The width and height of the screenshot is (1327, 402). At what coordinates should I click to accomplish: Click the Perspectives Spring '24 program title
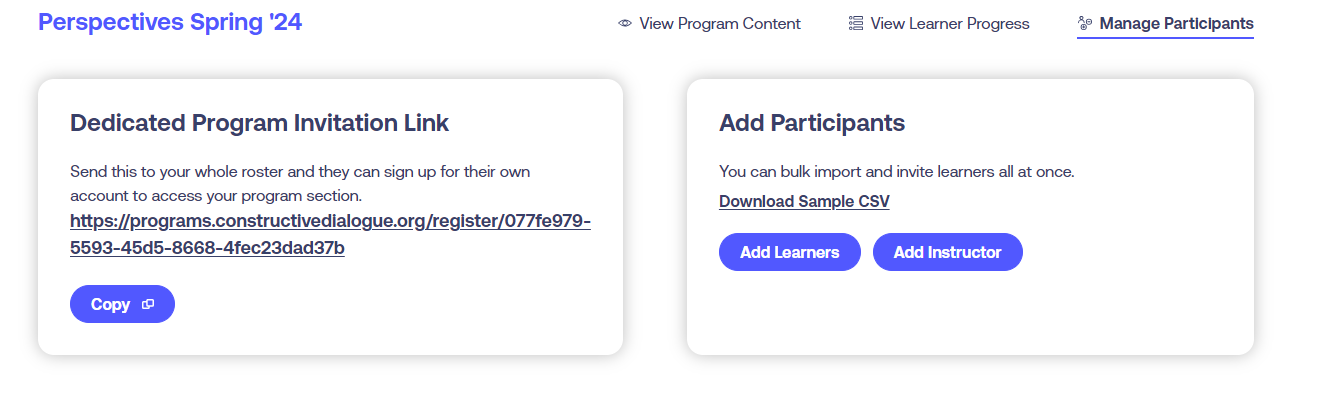pyautogui.click(x=170, y=22)
